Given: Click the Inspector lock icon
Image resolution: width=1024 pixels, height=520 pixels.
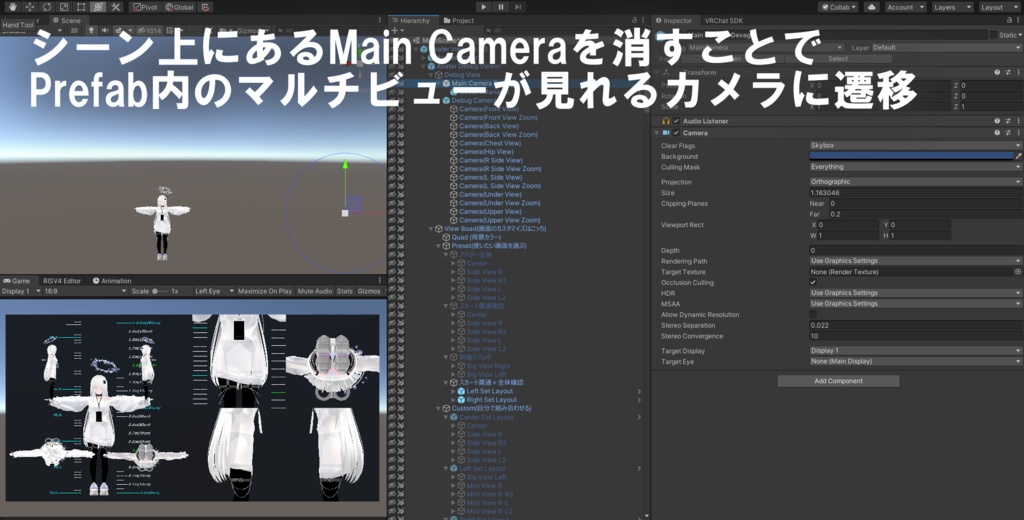Looking at the screenshot, I should (1008, 21).
